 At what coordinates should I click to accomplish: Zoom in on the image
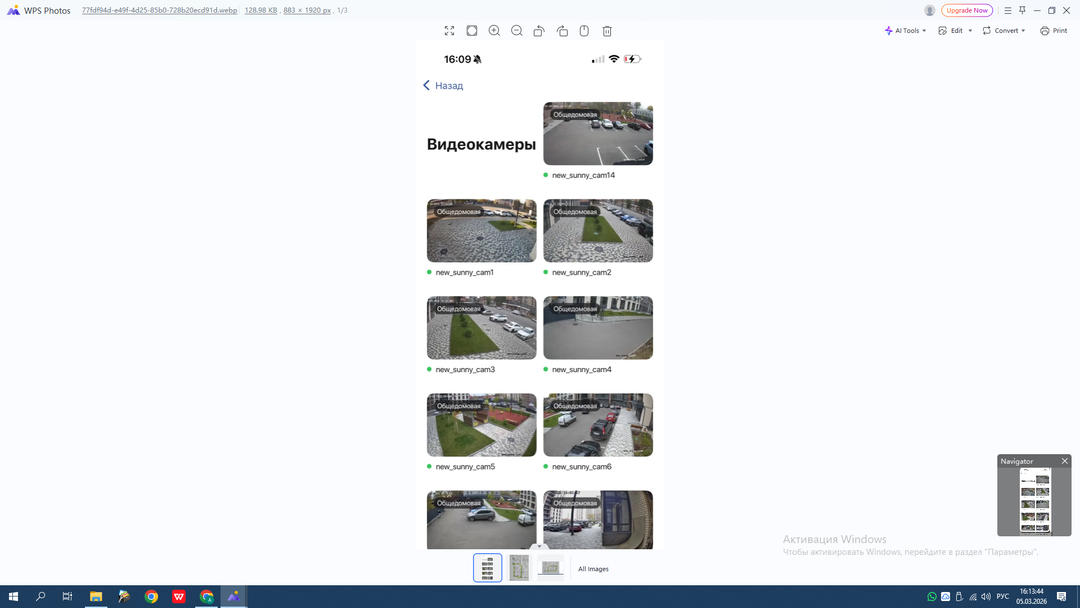click(494, 31)
